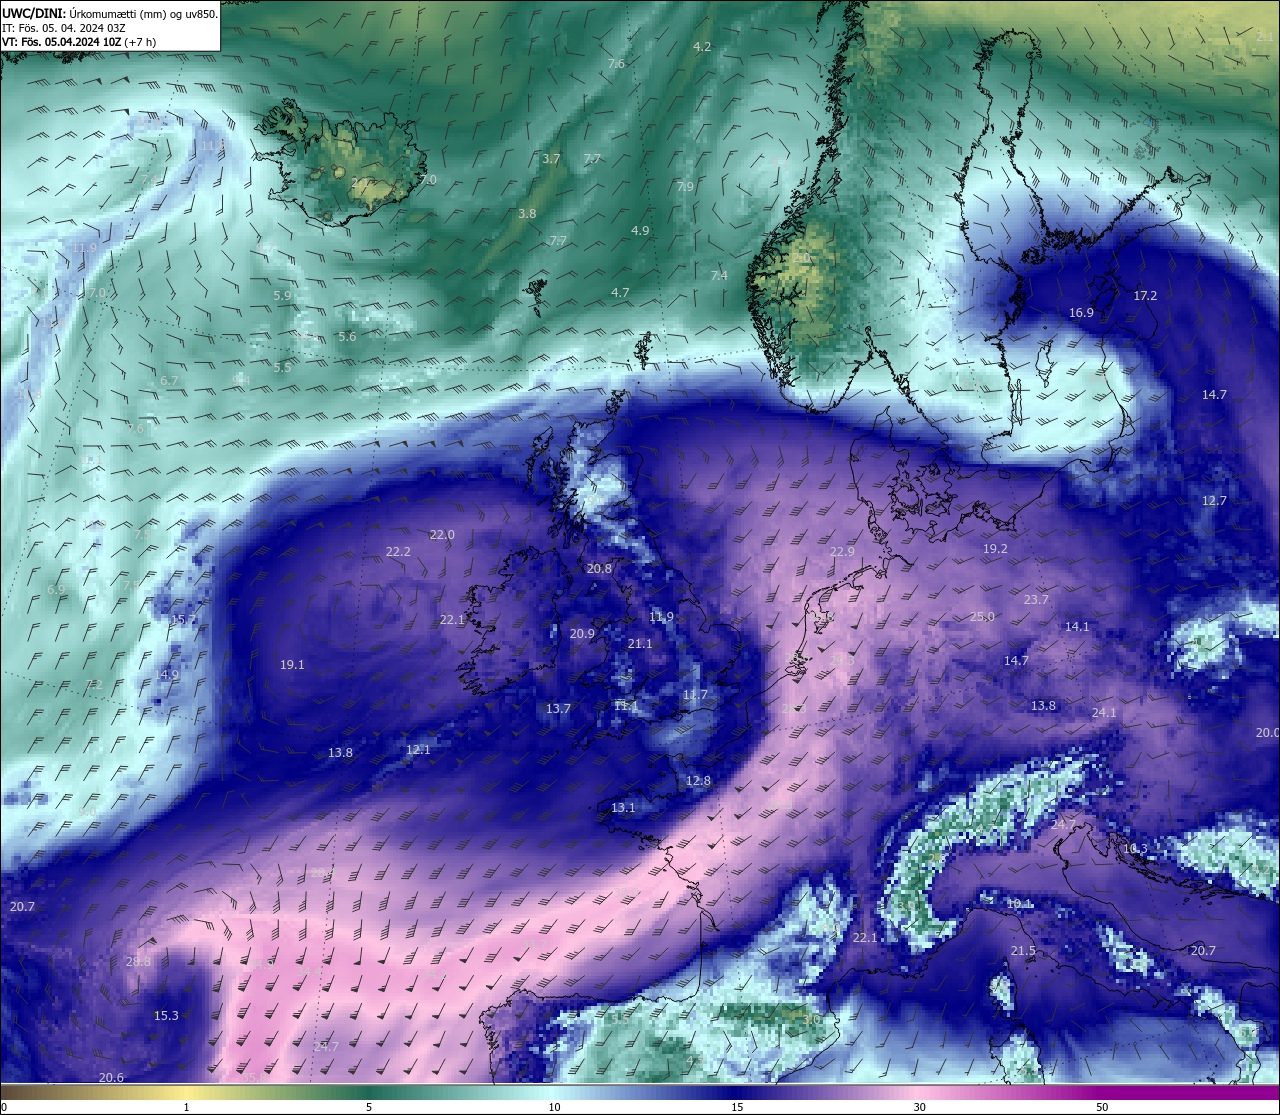Click the 16.9 value over the Baltic
1280x1115 pixels.
[x=1081, y=313]
